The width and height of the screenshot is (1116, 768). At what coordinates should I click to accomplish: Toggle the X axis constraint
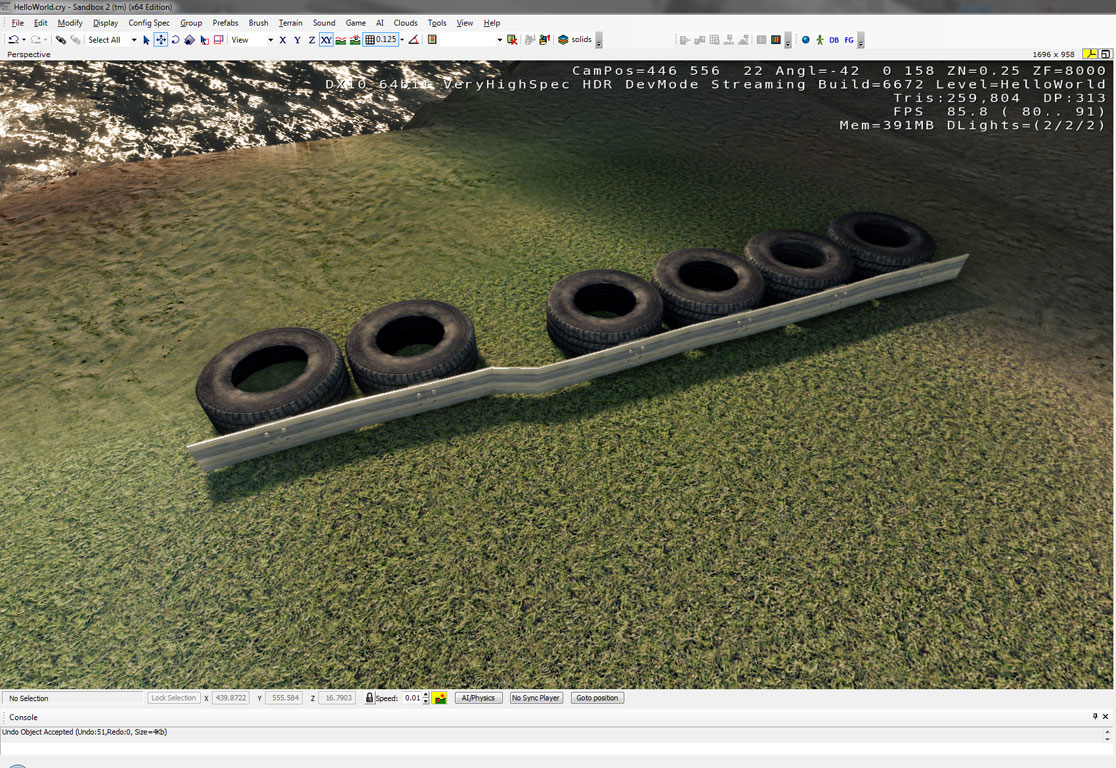pyautogui.click(x=283, y=40)
